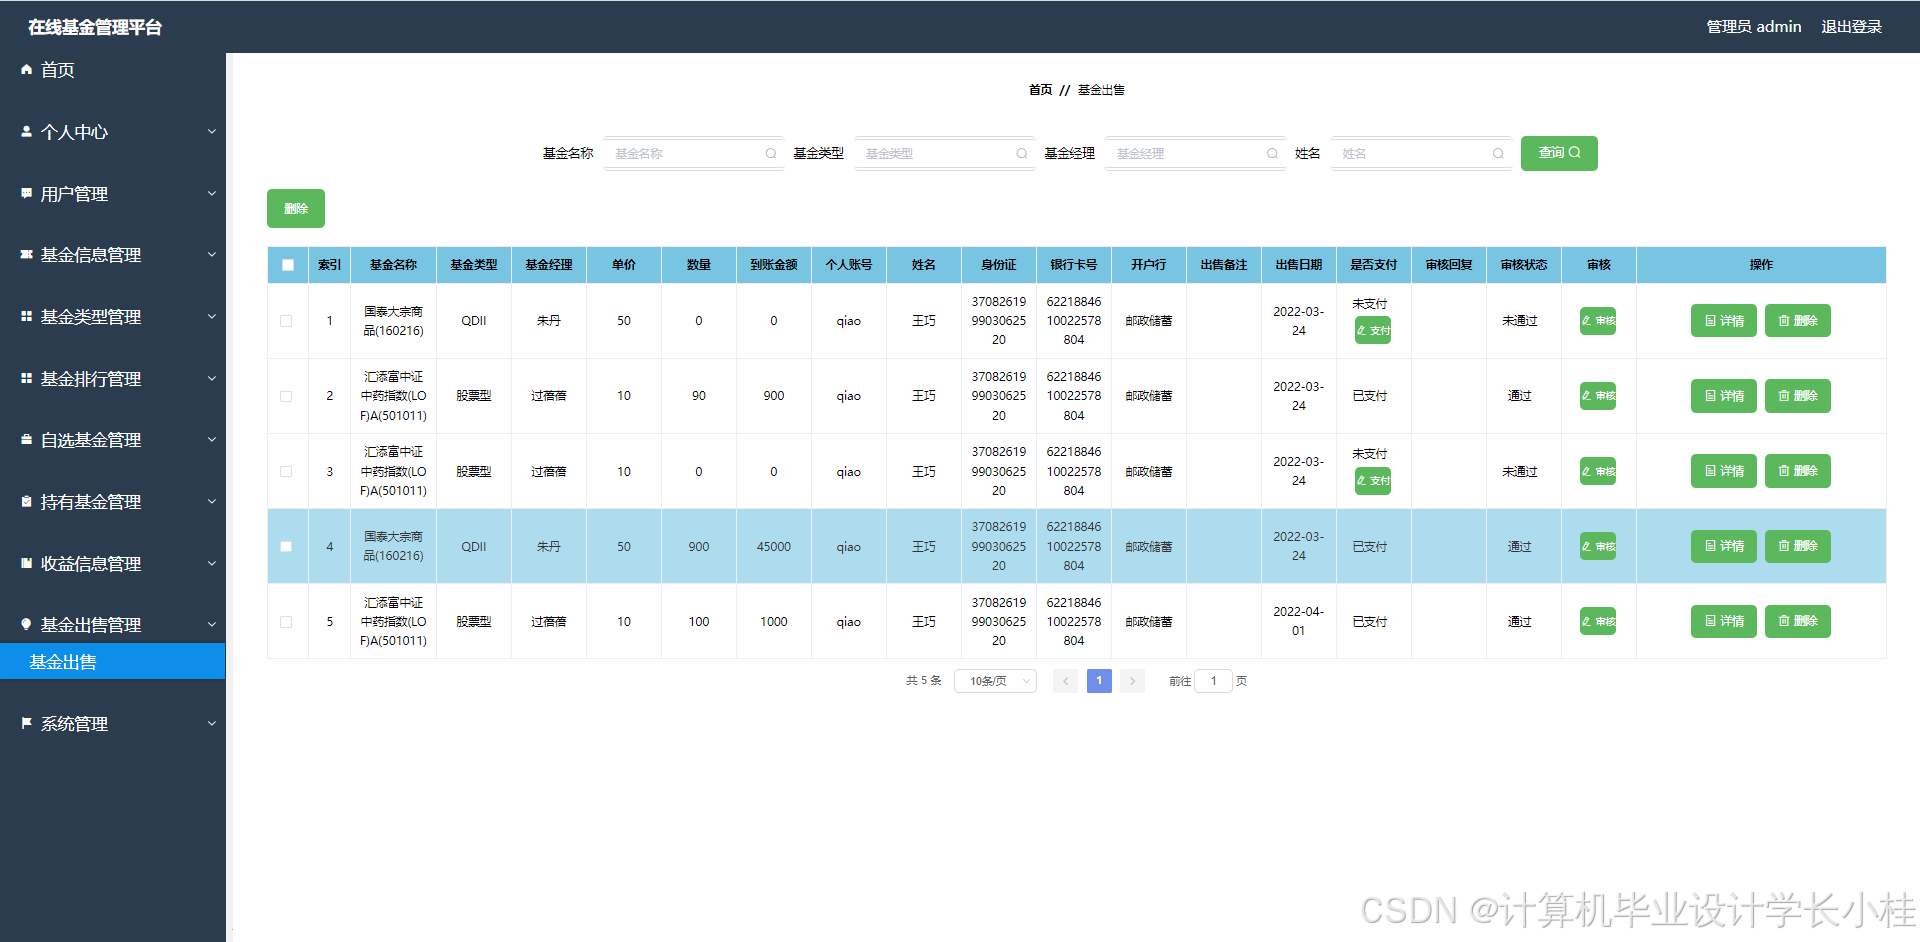
Task: Open the 系统管理 menu label
Action: [x=74, y=723]
